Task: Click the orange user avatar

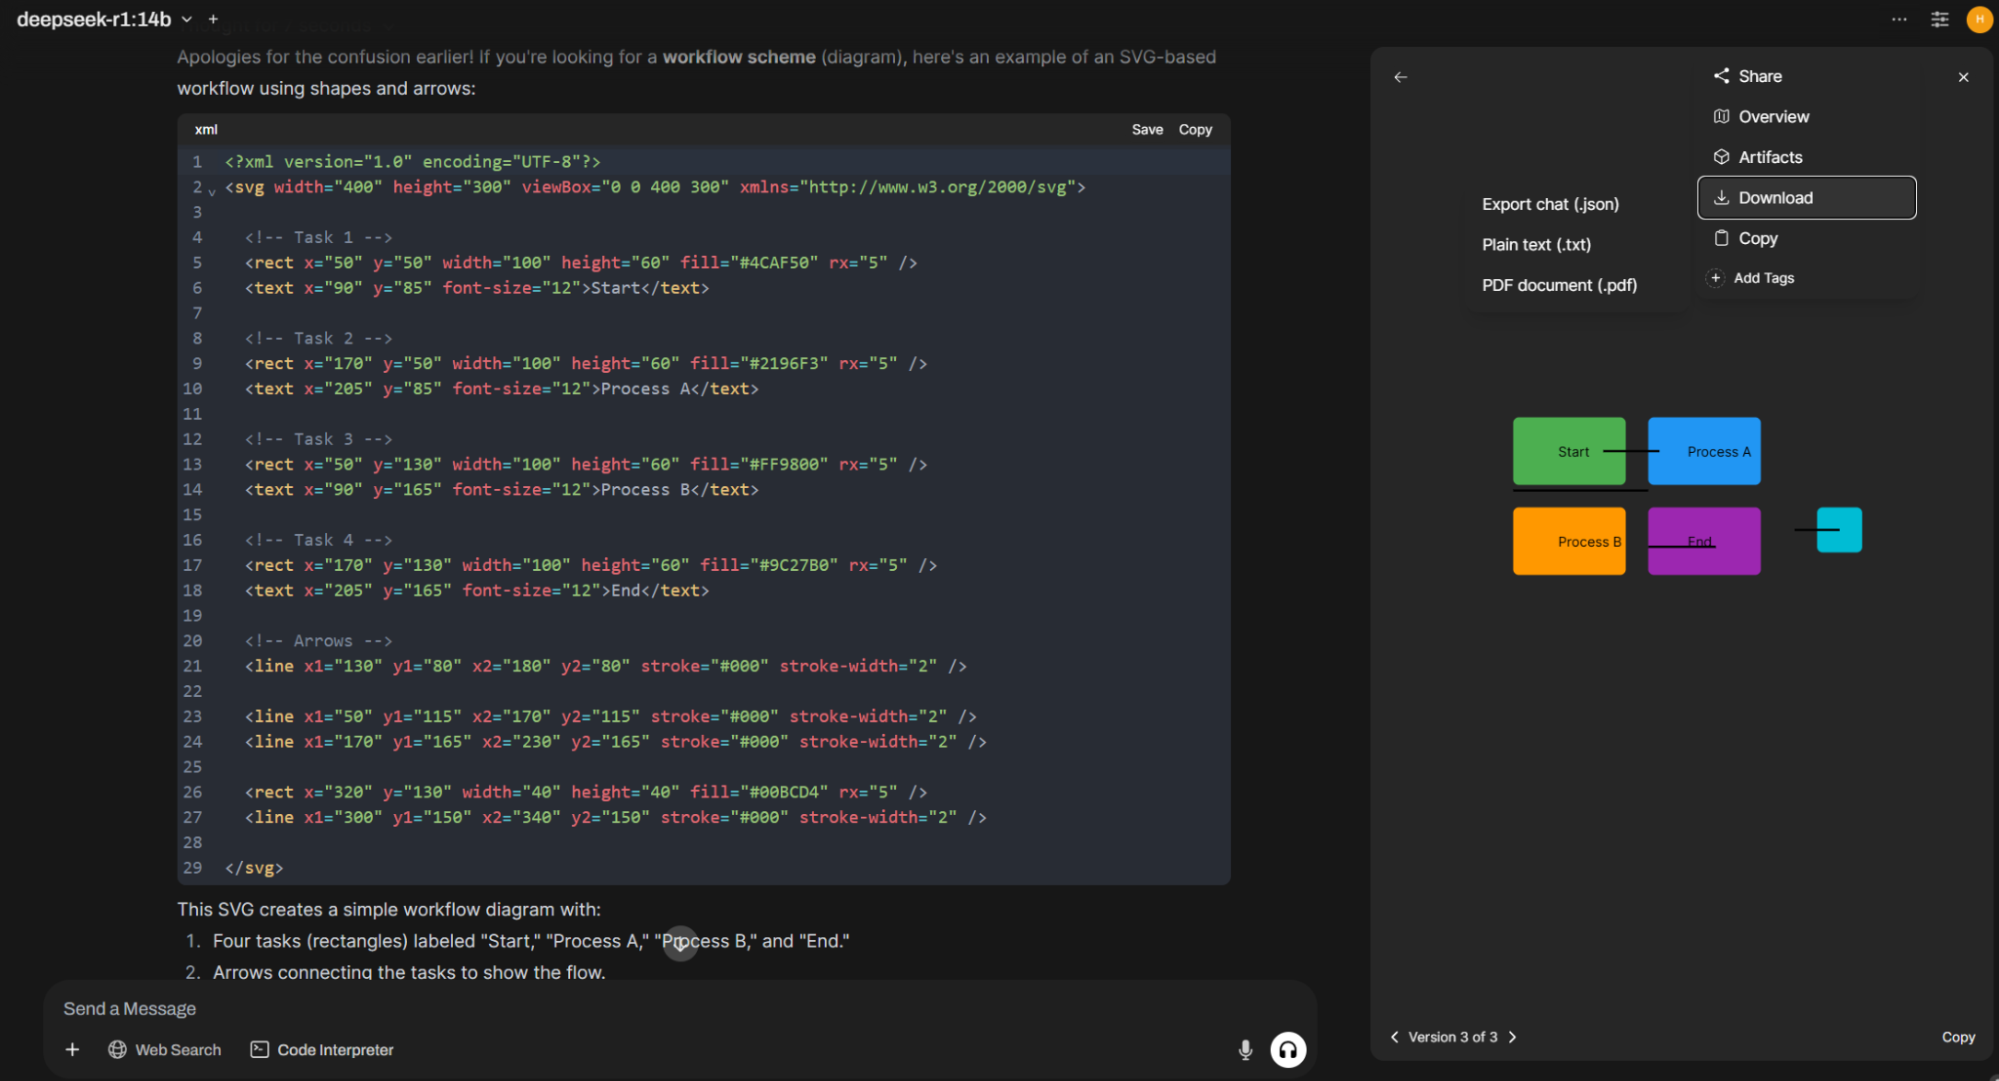Action: click(x=1979, y=19)
